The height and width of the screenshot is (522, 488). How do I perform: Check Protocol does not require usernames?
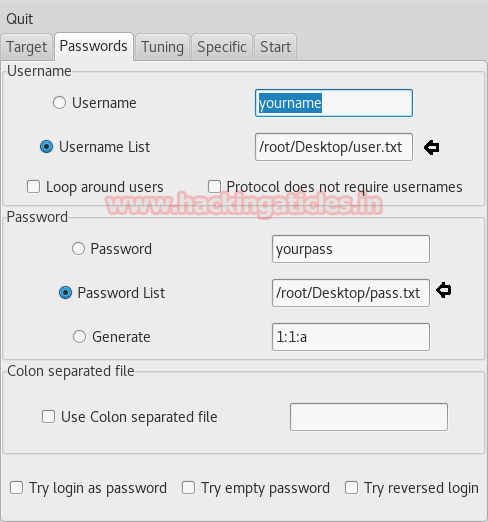coord(214,187)
